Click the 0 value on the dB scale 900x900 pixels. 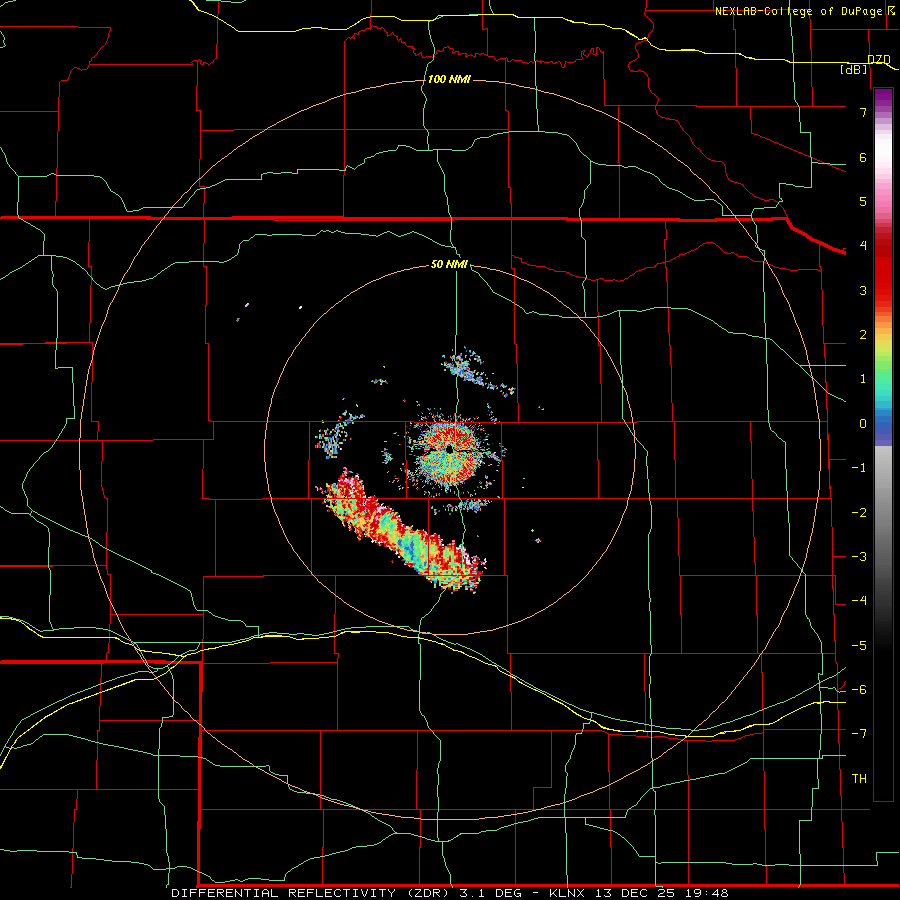click(863, 424)
